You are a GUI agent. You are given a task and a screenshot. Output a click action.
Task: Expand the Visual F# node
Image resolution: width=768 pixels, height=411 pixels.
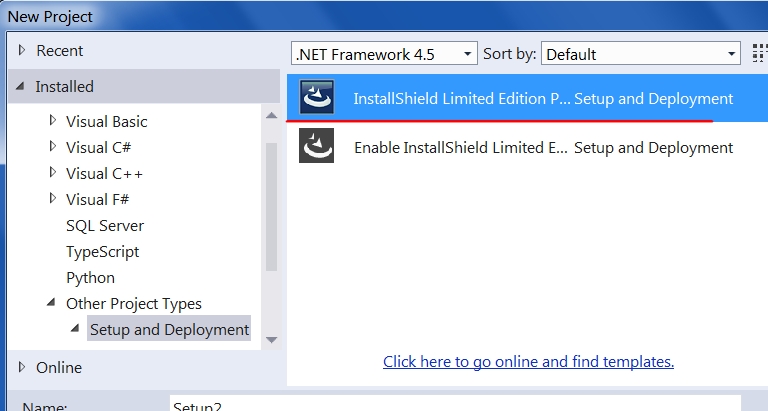(53, 198)
